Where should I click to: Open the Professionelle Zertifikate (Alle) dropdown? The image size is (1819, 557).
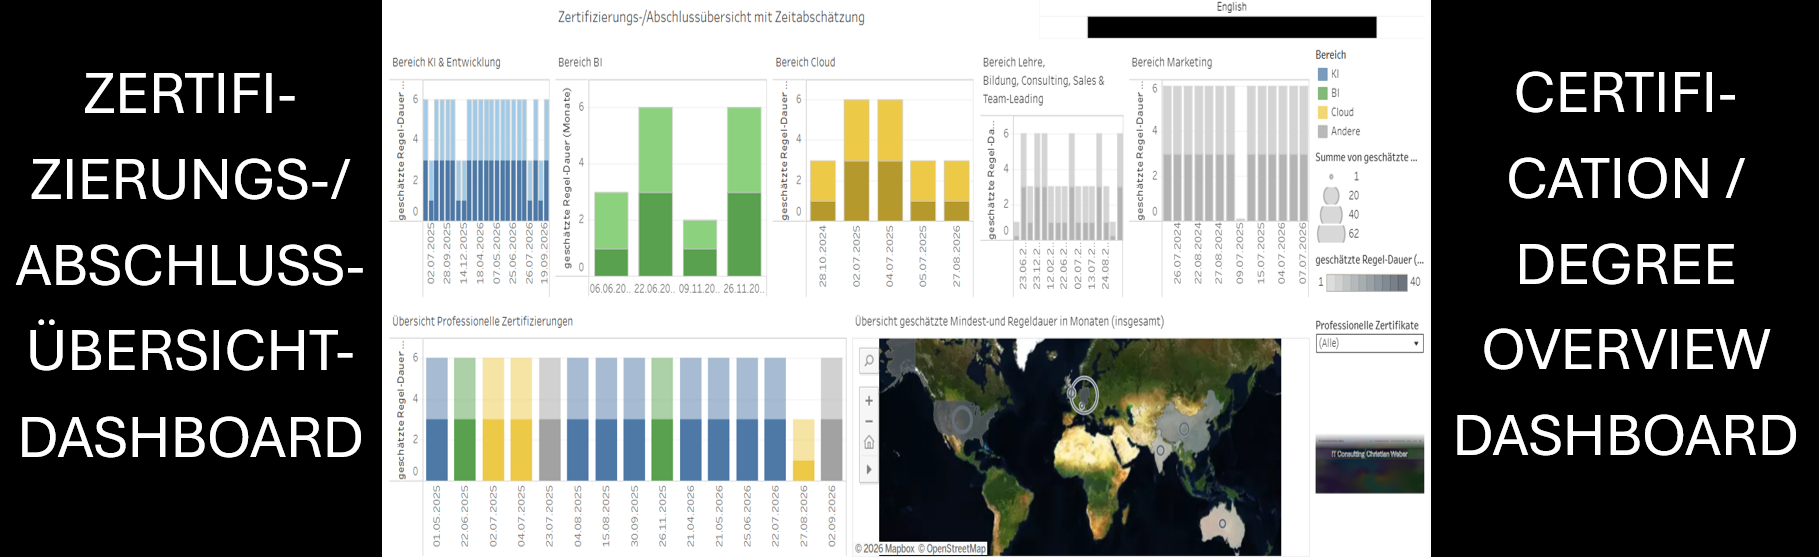point(1369,343)
